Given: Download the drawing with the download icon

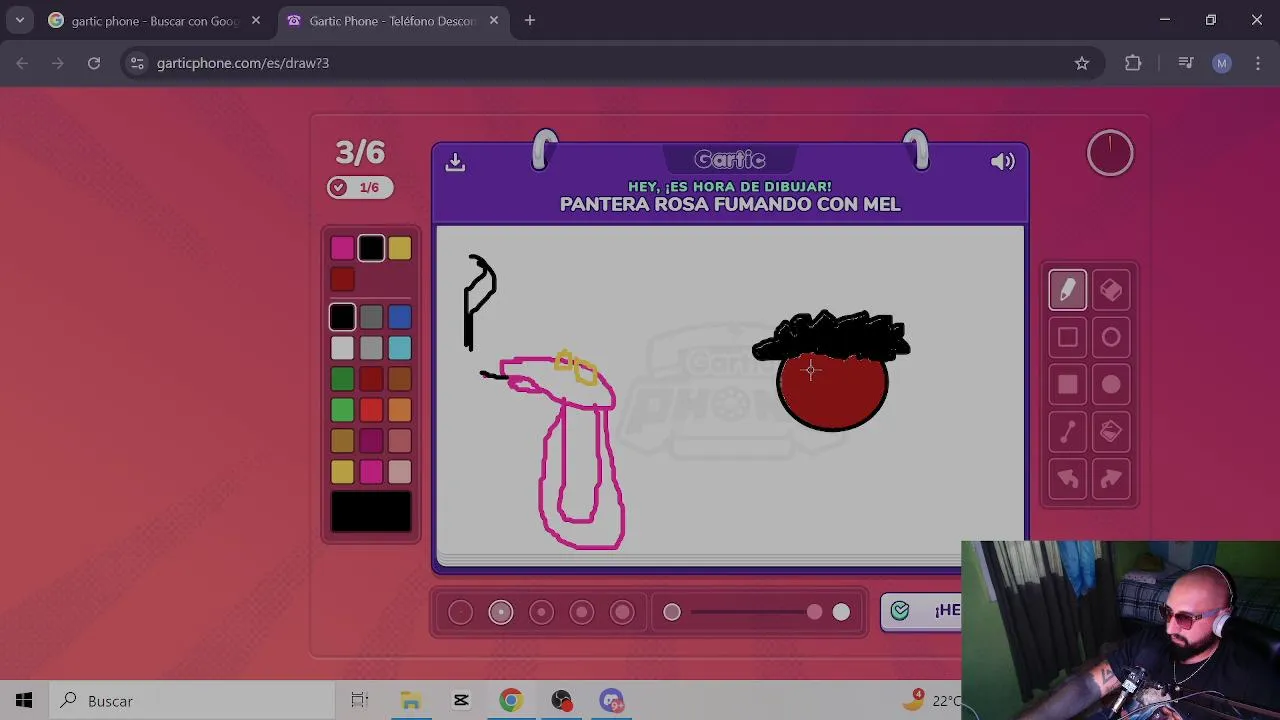Looking at the screenshot, I should point(455,162).
